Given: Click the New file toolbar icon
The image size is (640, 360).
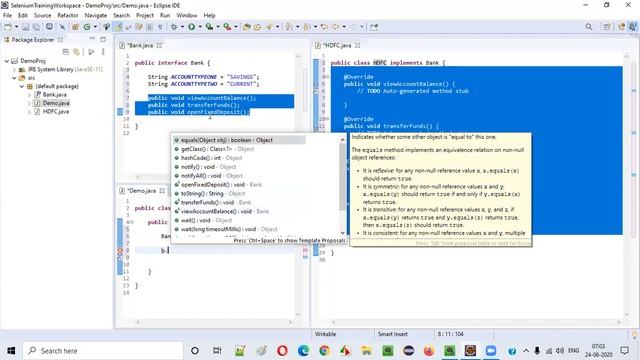Looking at the screenshot, I should (x=8, y=27).
